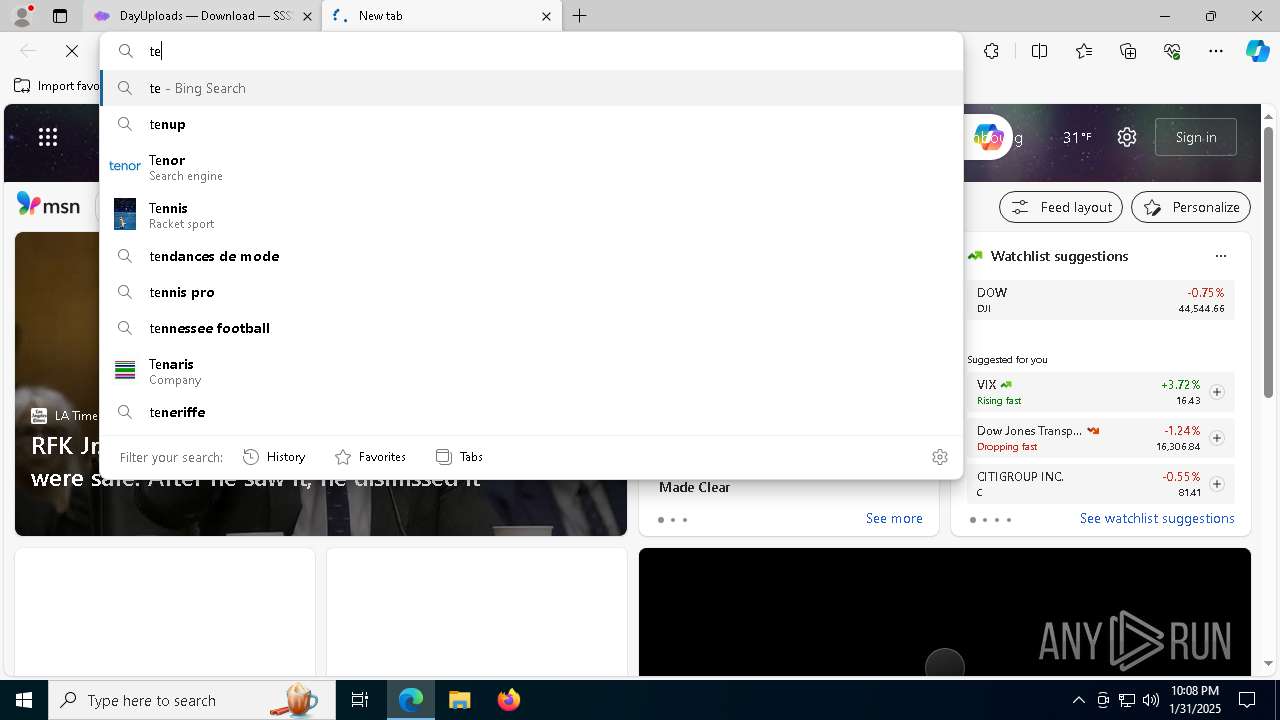Pick the Tenor search engine suggestion

(x=531, y=167)
